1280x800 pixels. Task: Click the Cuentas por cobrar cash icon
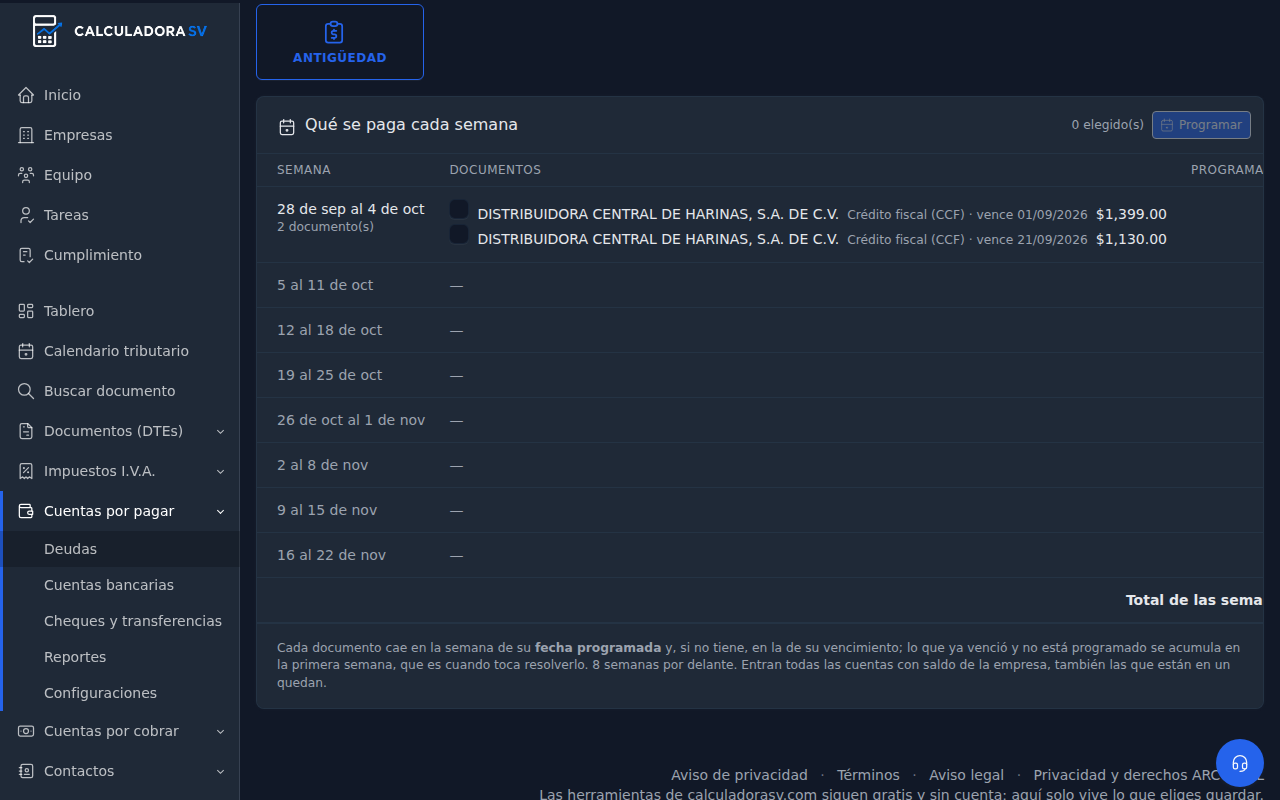26,731
